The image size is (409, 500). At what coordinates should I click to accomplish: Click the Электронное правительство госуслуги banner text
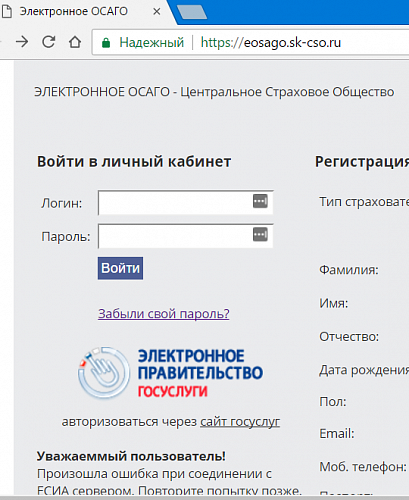point(200,373)
